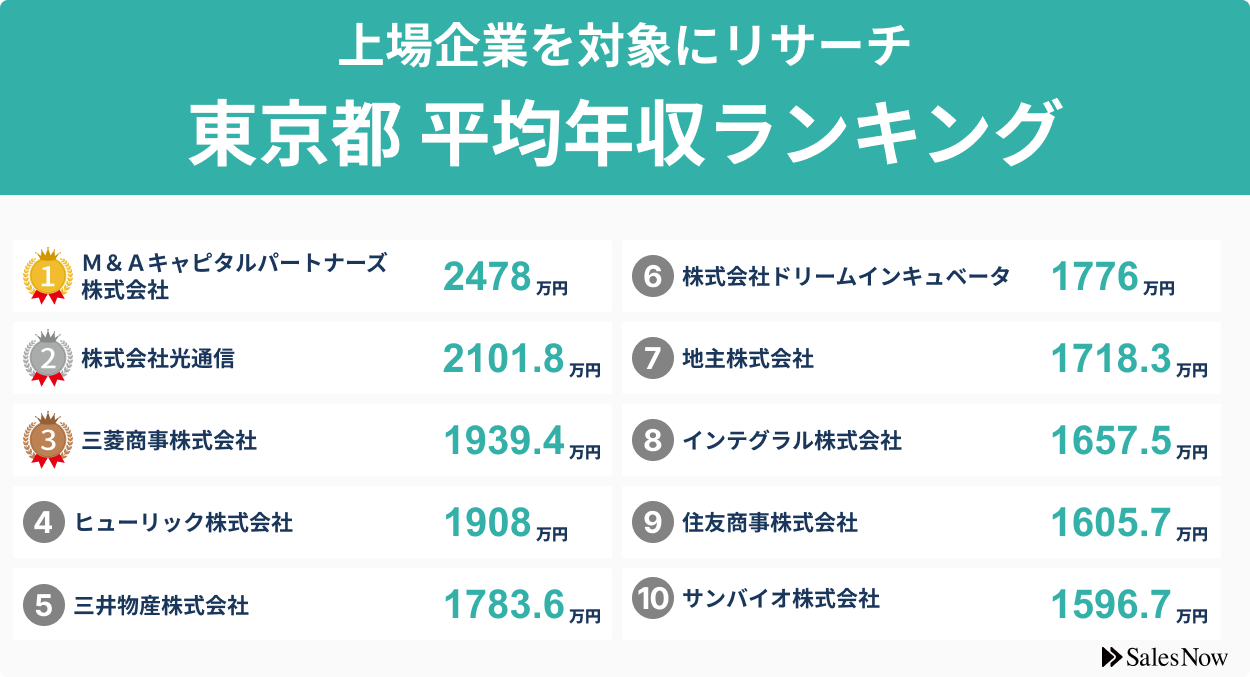Click company name M&Aキャピタルパートナーズ株式会社
This screenshot has width=1250, height=677.
[x=233, y=277]
